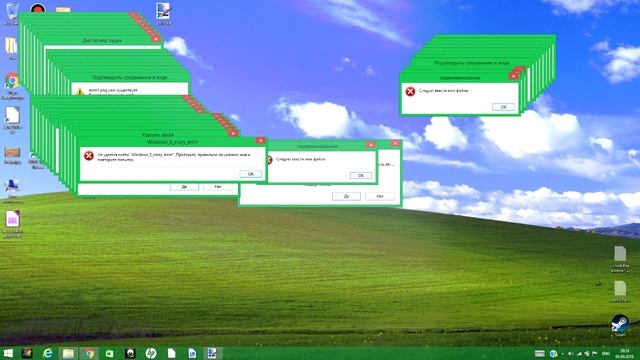Close the frontmost Диспетчер задач window
Image resolution: width=640 pixels, height=360 pixels.
pyautogui.click(x=156, y=39)
